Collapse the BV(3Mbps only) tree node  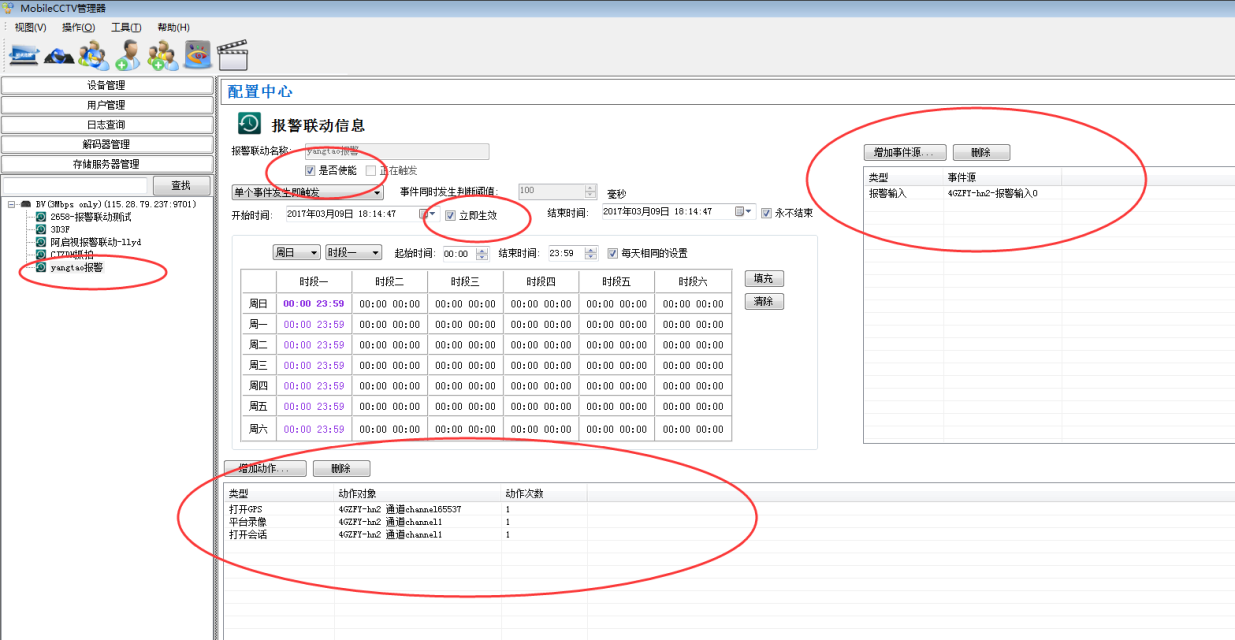(x=11, y=204)
